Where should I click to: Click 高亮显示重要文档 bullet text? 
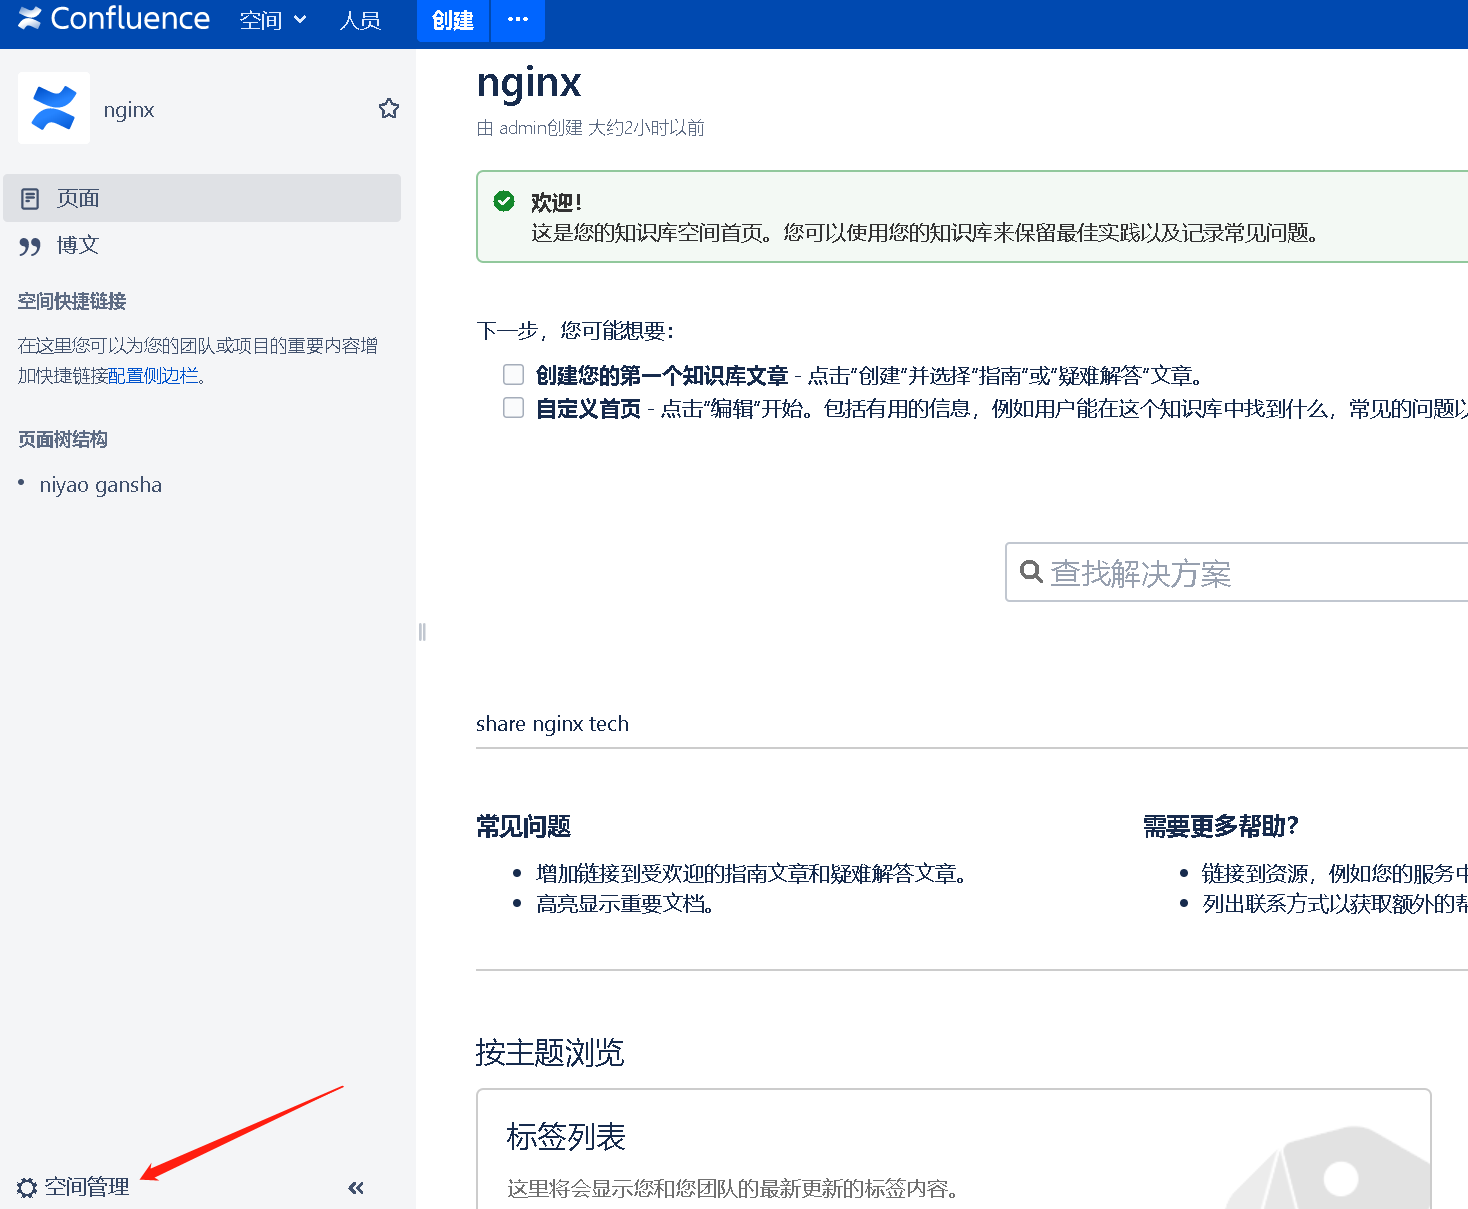coord(625,904)
